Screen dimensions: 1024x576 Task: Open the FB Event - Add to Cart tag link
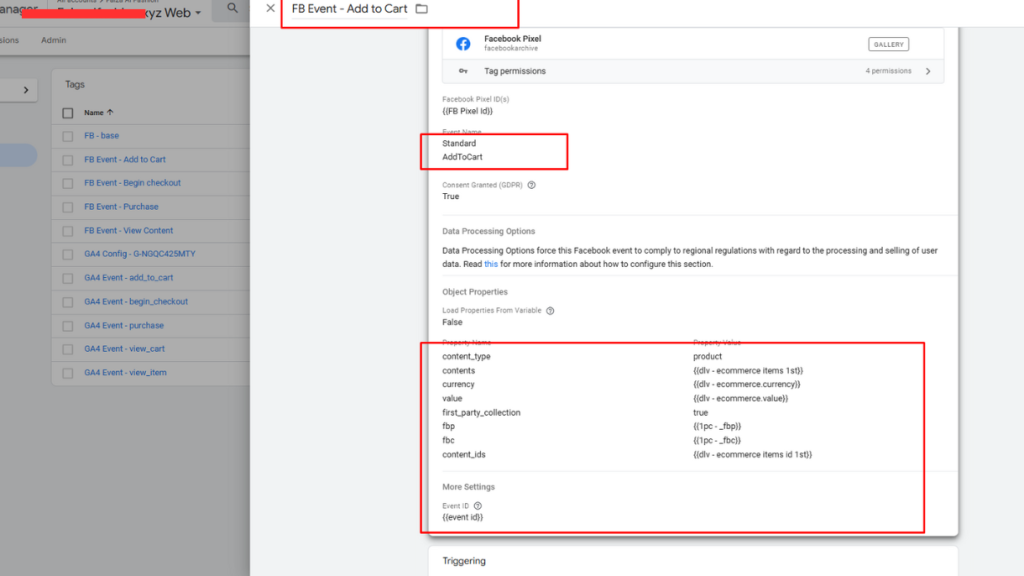point(125,159)
